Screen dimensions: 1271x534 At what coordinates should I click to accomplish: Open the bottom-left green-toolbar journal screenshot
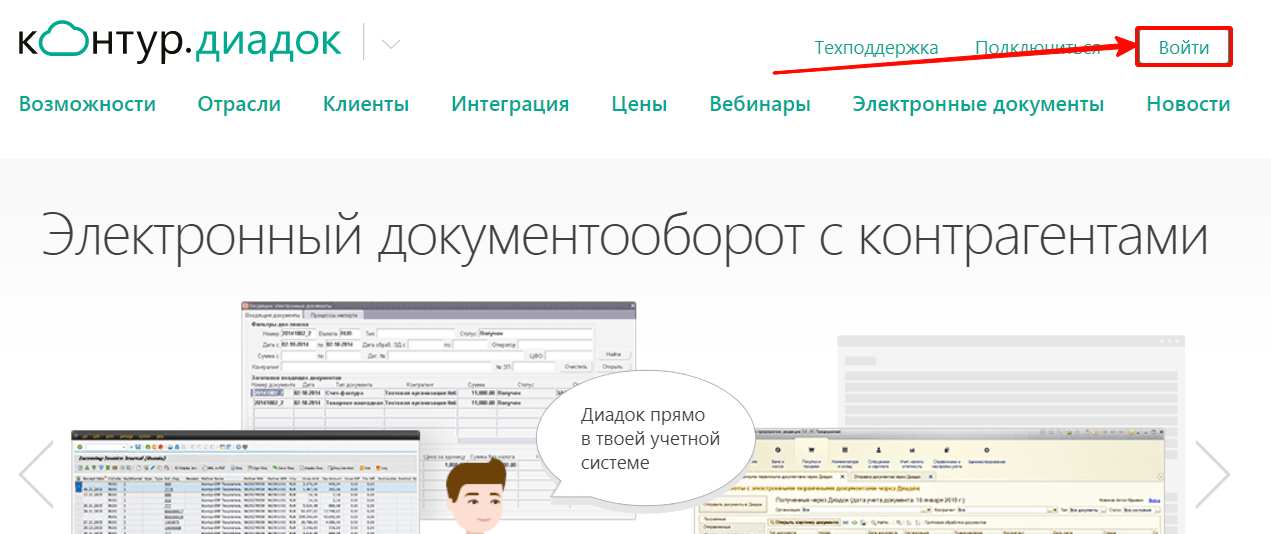click(245, 485)
